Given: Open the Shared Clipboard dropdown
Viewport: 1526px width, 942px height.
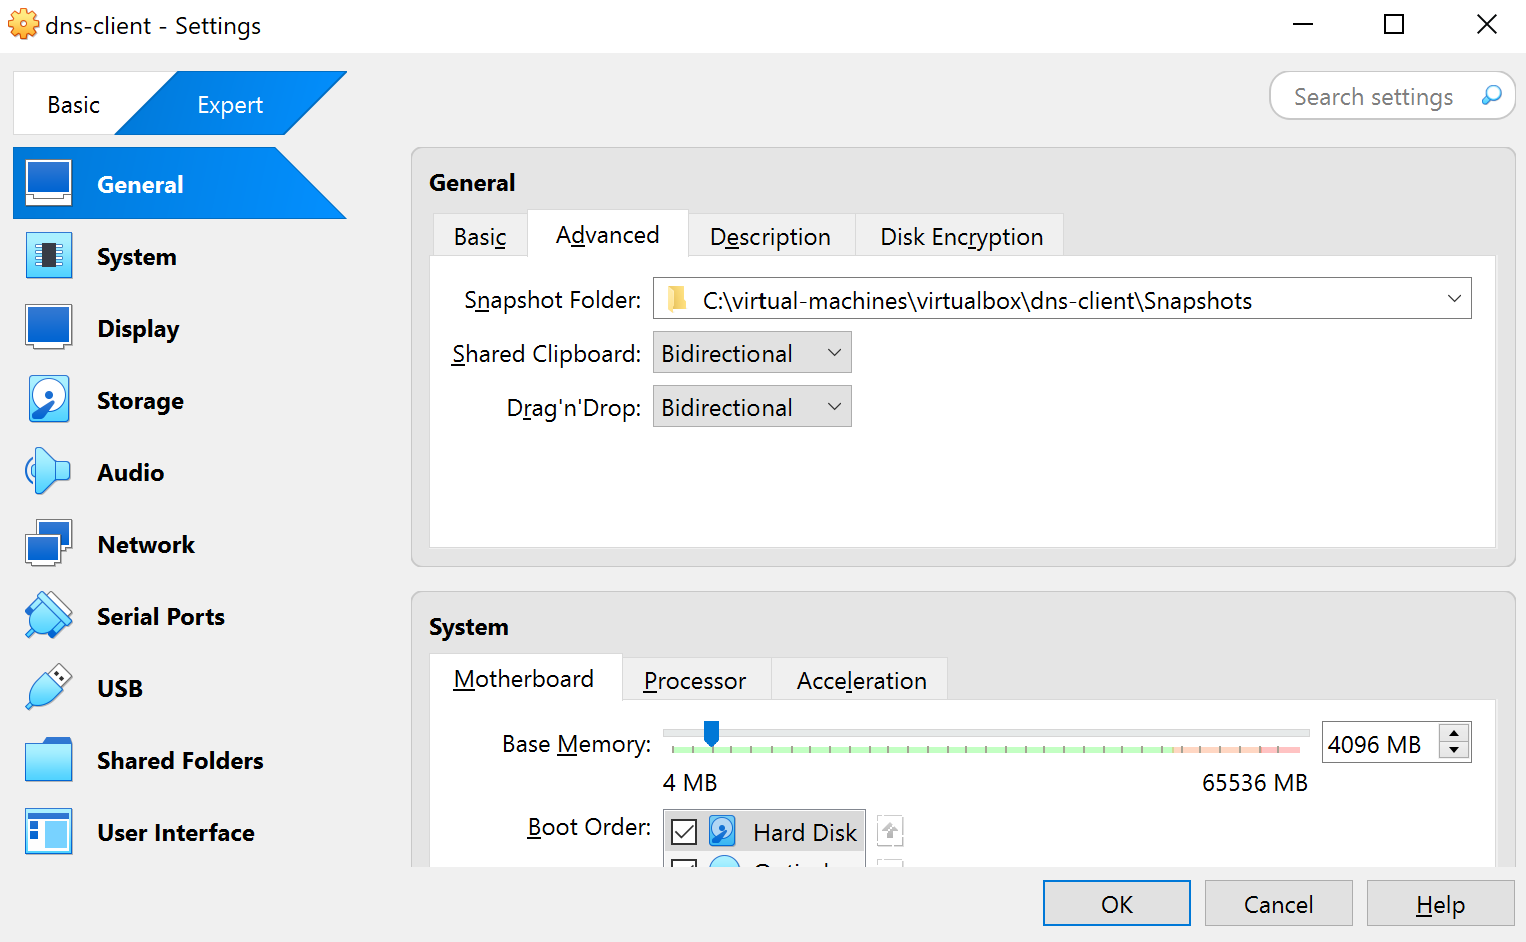Looking at the screenshot, I should click(752, 353).
